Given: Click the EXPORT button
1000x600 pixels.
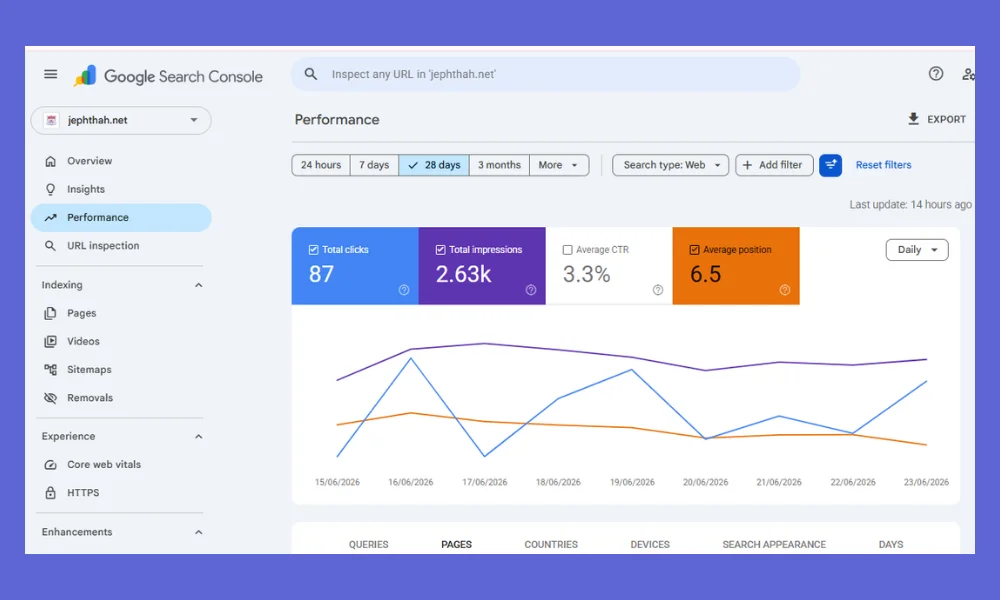Looking at the screenshot, I should (936, 119).
